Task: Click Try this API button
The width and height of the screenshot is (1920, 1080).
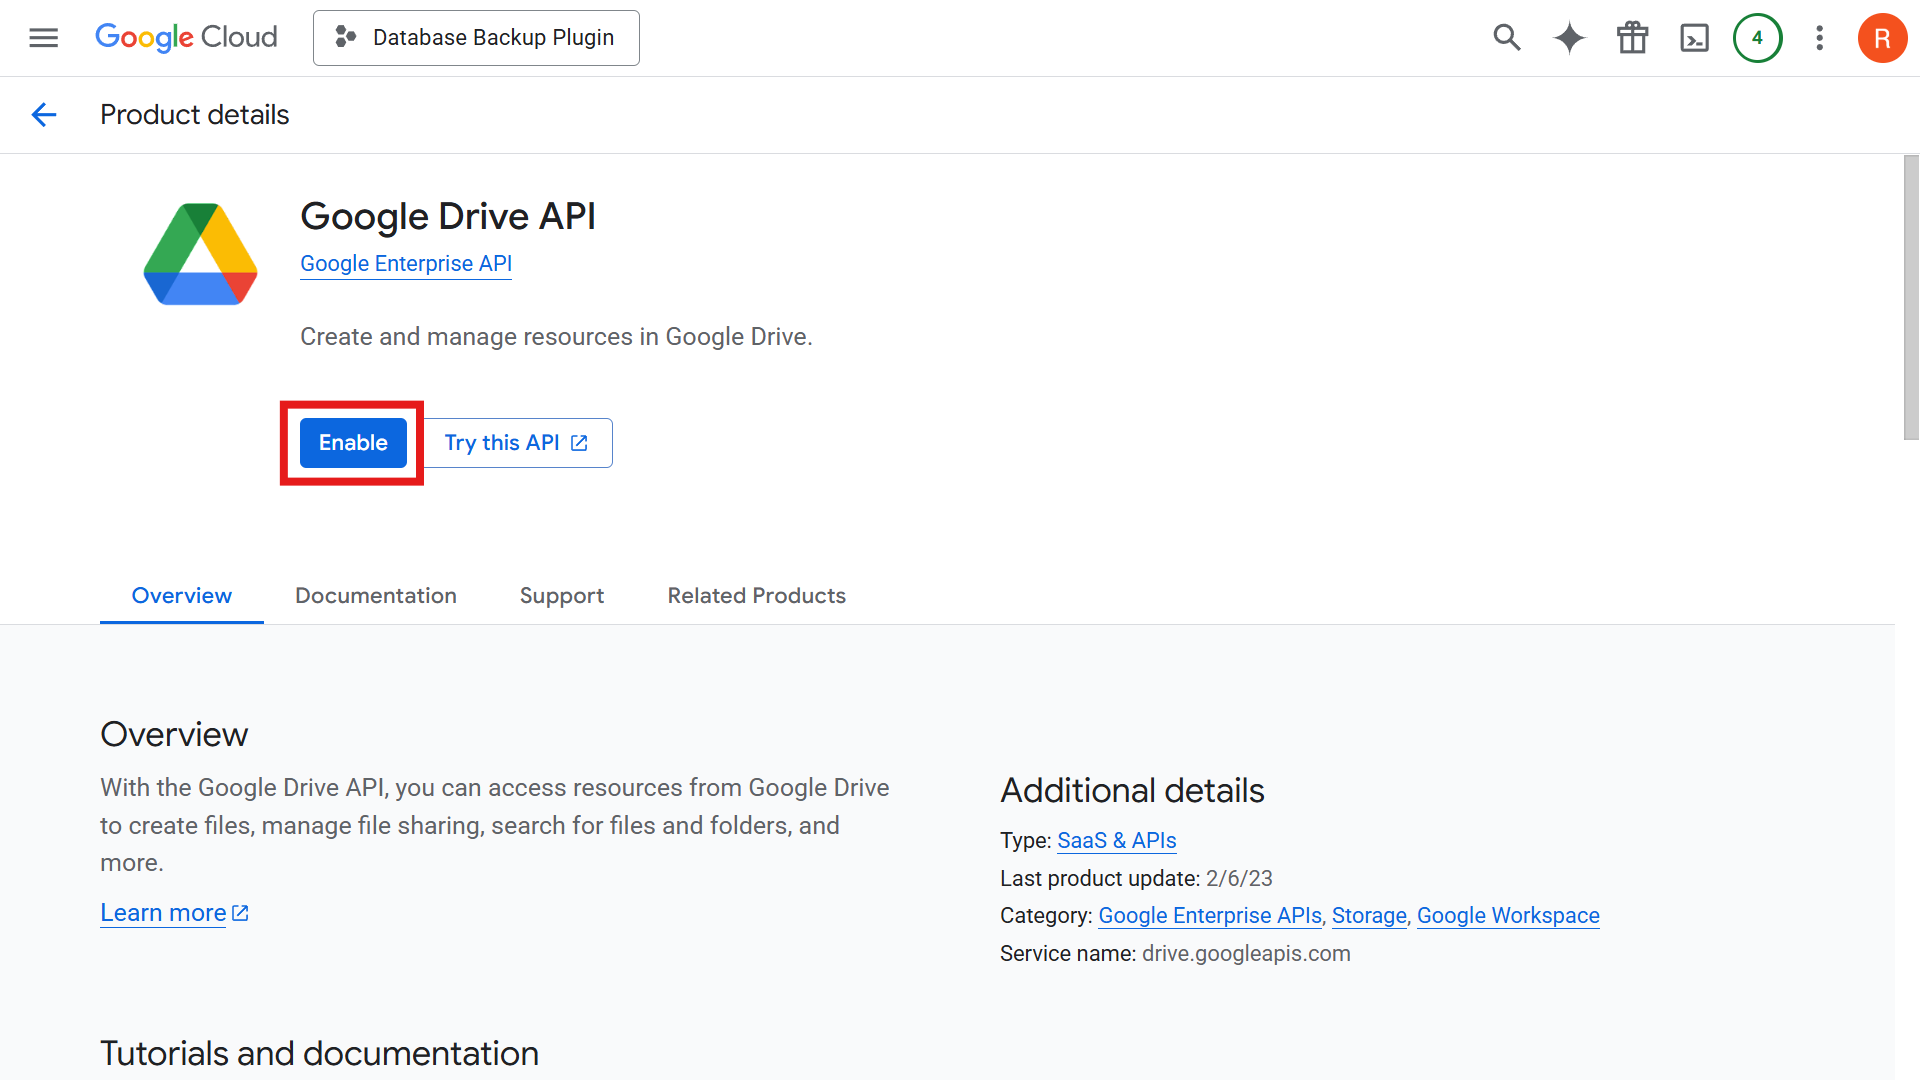Action: pyautogui.click(x=517, y=443)
